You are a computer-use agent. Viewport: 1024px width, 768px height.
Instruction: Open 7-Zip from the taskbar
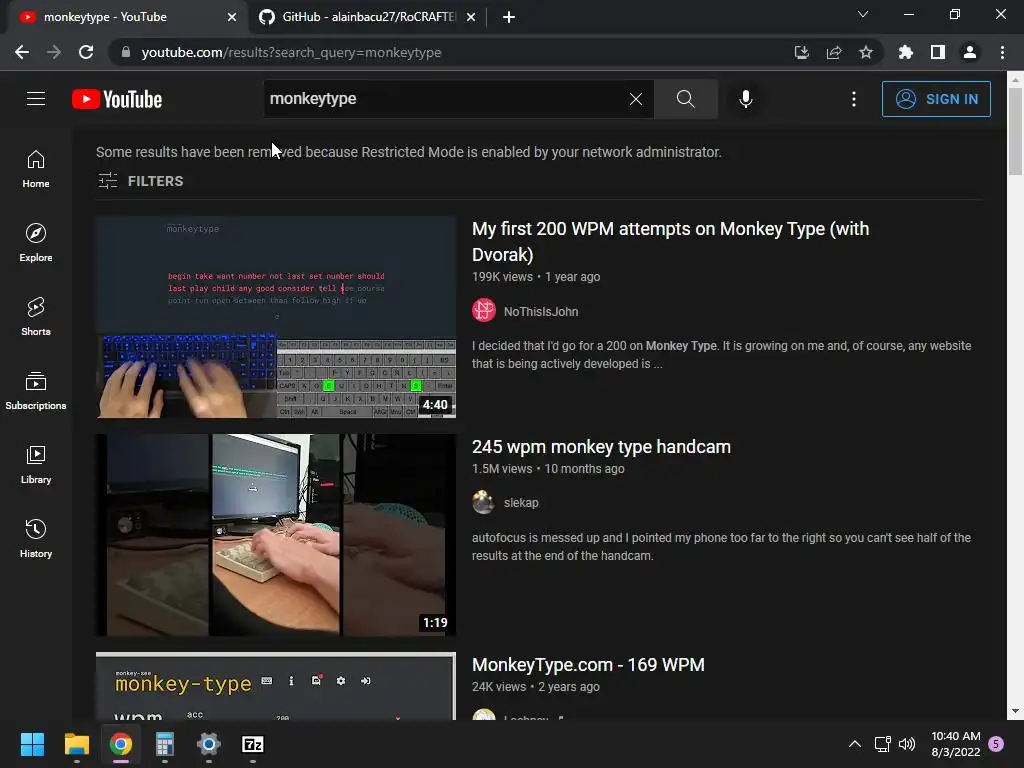point(253,744)
